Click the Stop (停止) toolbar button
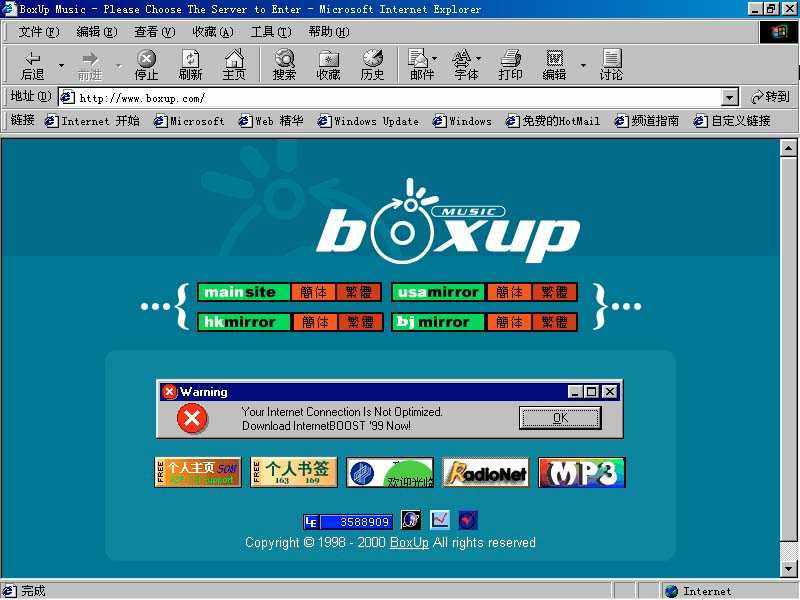This screenshot has height=600, width=800. (x=146, y=65)
